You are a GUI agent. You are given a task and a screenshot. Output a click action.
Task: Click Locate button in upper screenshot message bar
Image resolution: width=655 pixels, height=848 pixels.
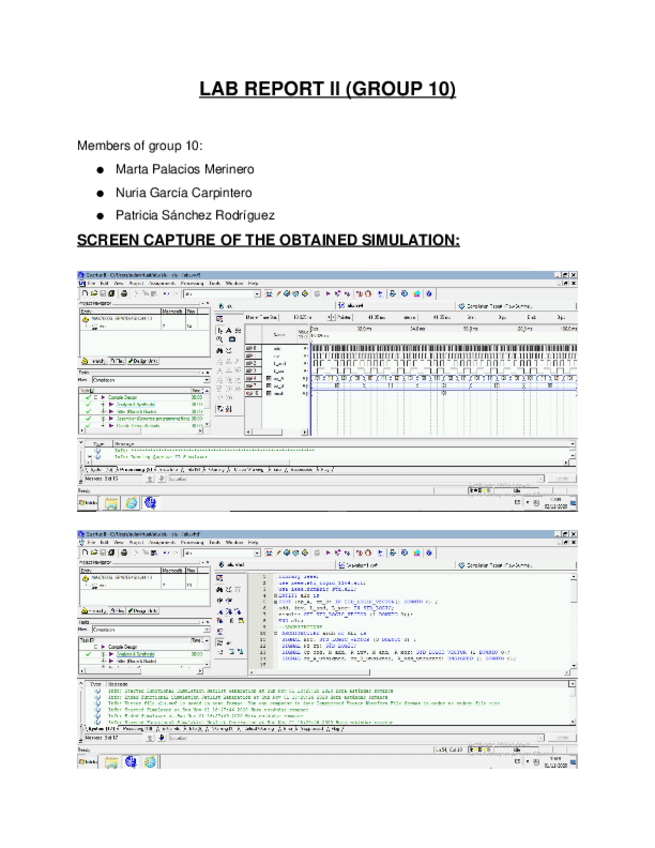pos(562,479)
